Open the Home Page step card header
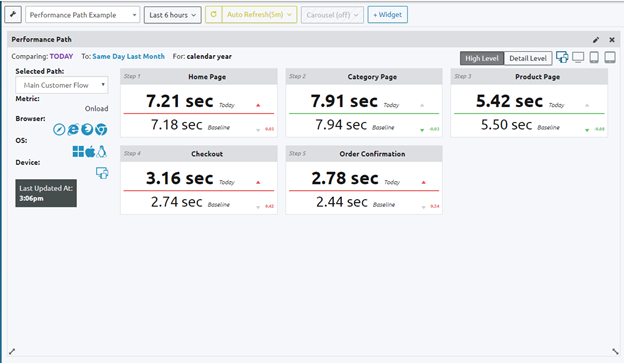624x363 pixels. (199, 76)
